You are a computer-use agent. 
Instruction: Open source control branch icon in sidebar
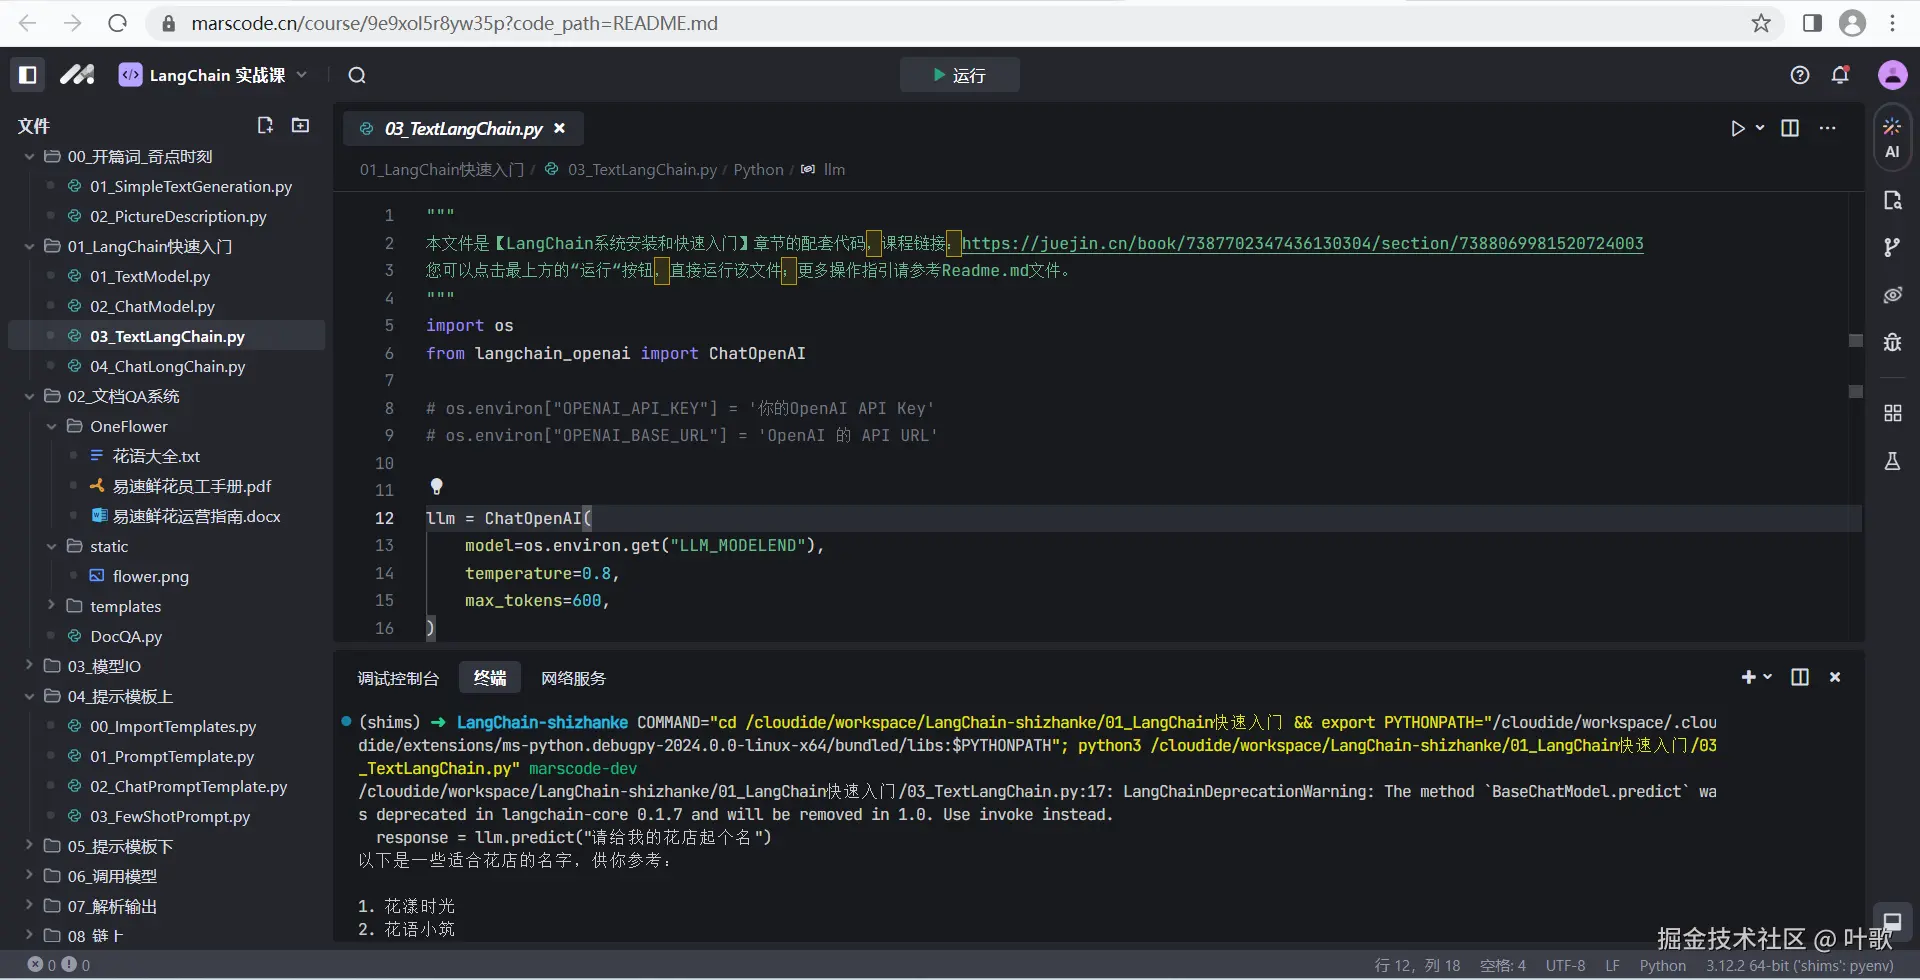(1892, 247)
